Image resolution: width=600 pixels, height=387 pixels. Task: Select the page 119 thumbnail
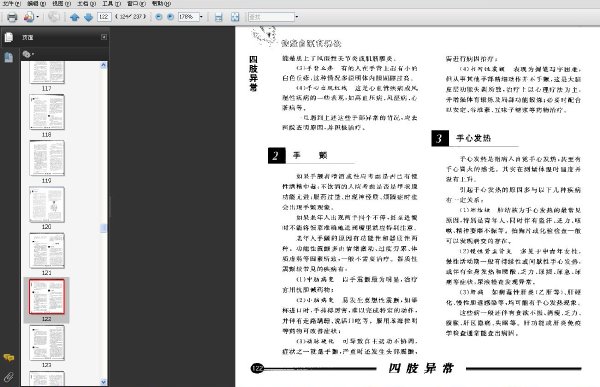pyautogui.click(x=47, y=158)
